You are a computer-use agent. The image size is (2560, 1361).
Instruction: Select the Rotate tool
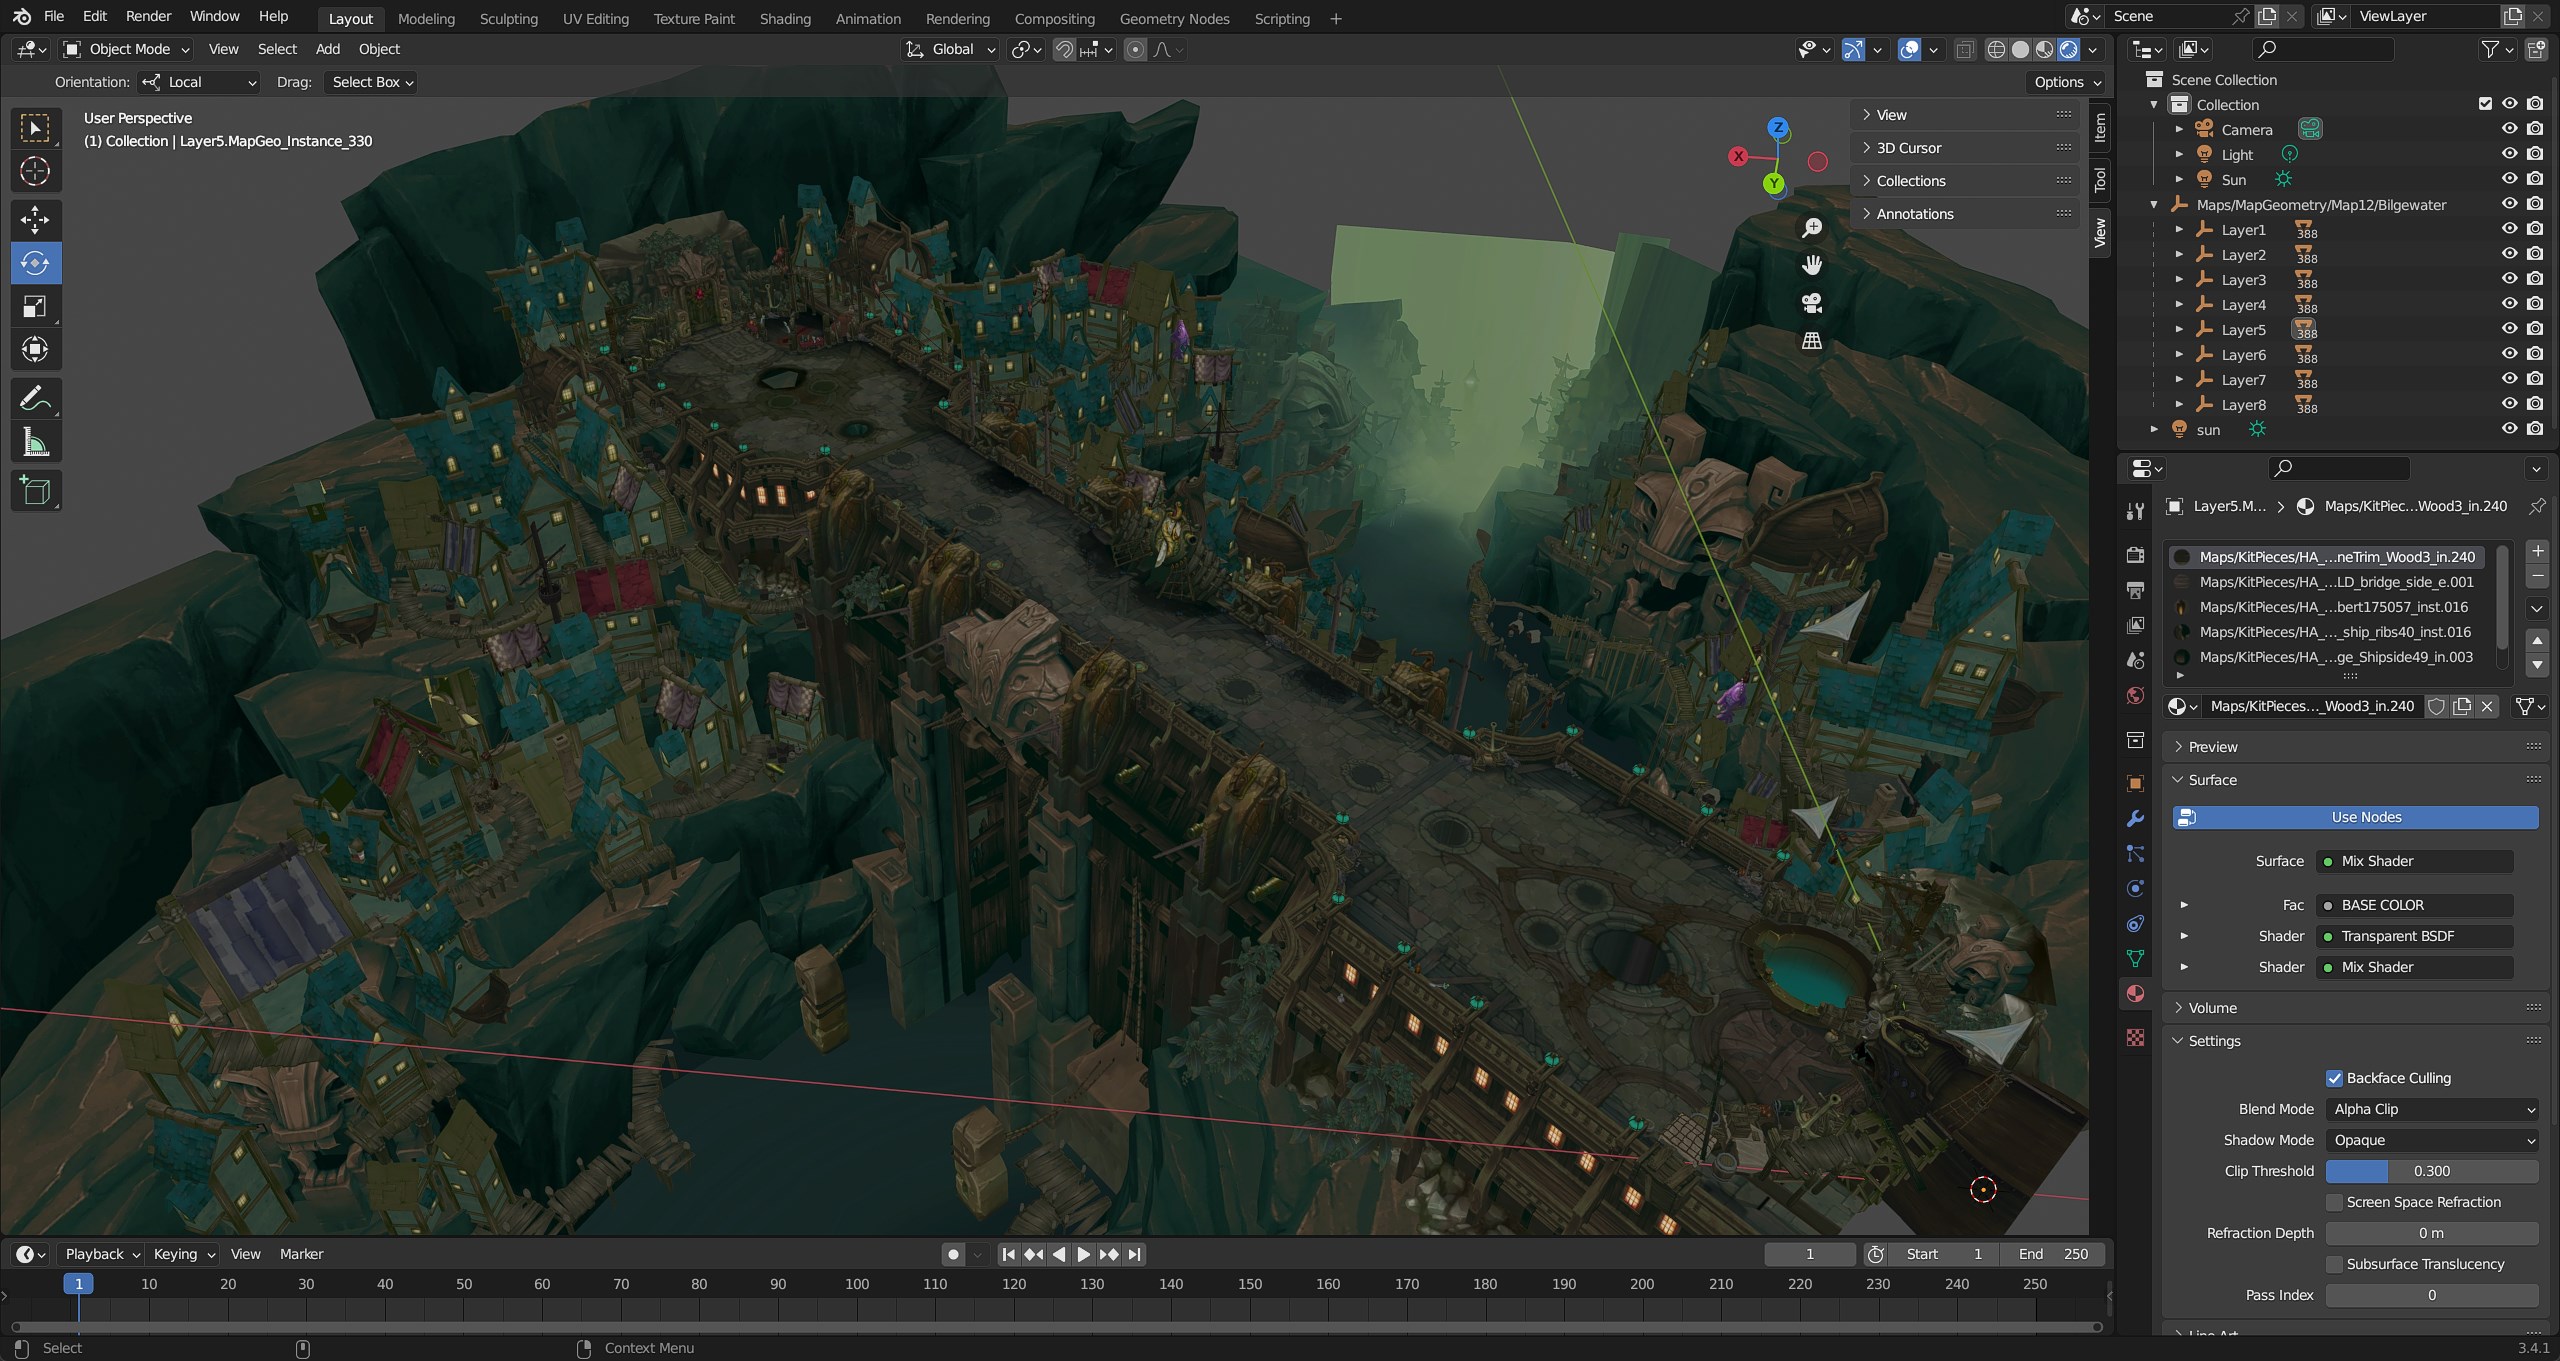click(x=35, y=263)
